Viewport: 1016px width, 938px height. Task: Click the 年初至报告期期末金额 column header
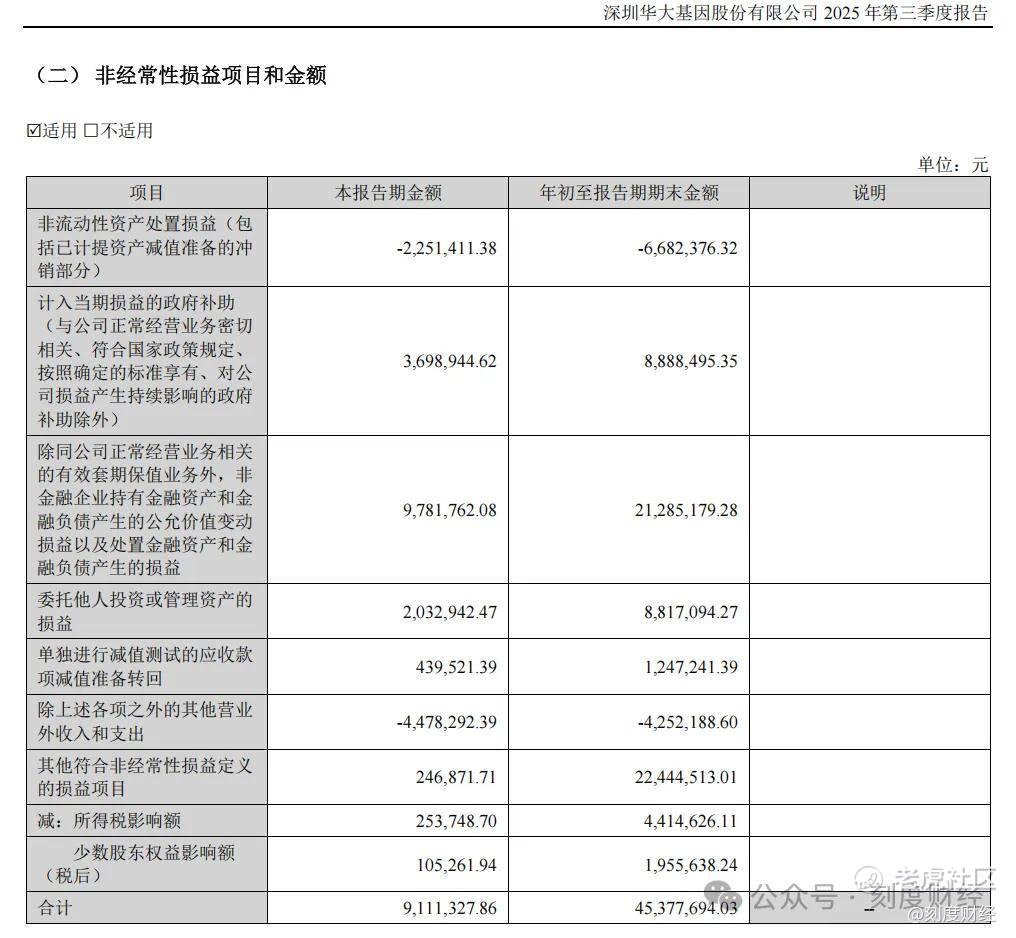pyautogui.click(x=629, y=192)
